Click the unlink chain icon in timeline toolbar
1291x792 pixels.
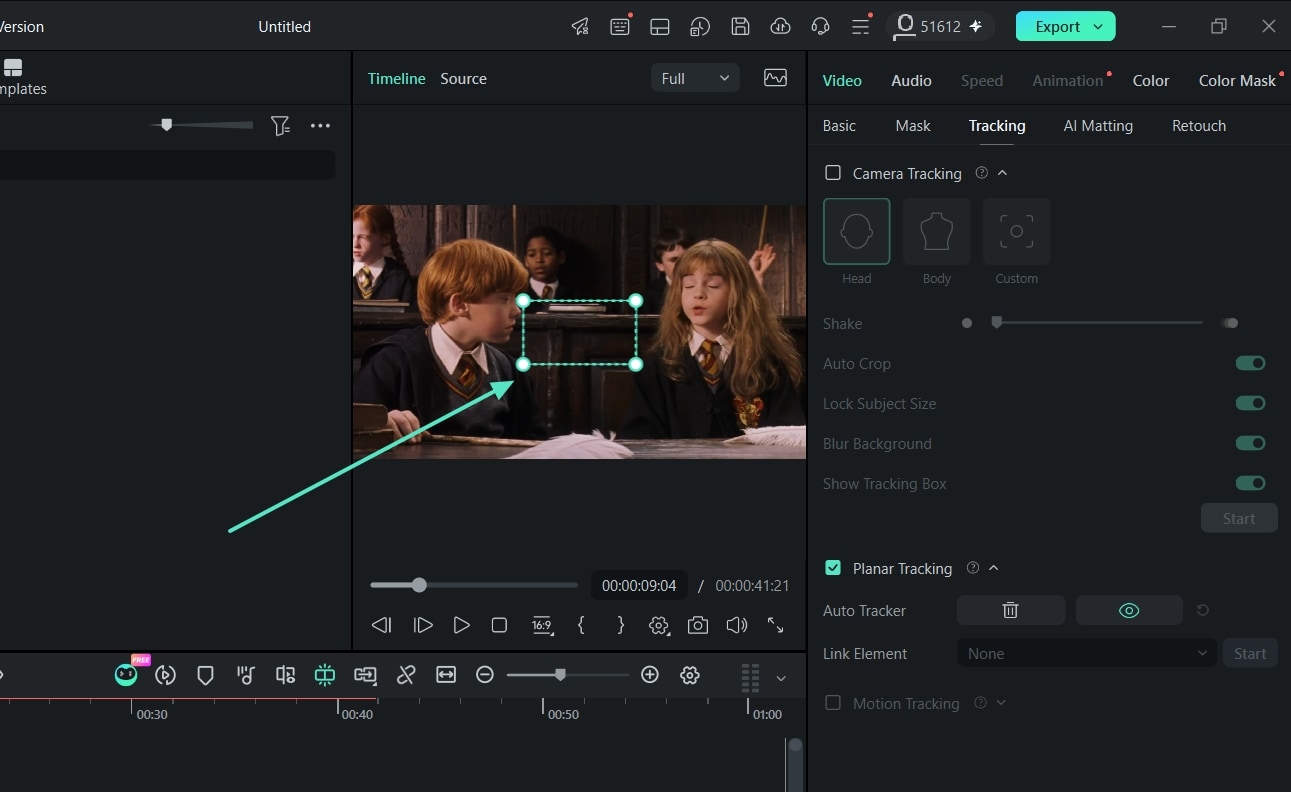pyautogui.click(x=406, y=675)
